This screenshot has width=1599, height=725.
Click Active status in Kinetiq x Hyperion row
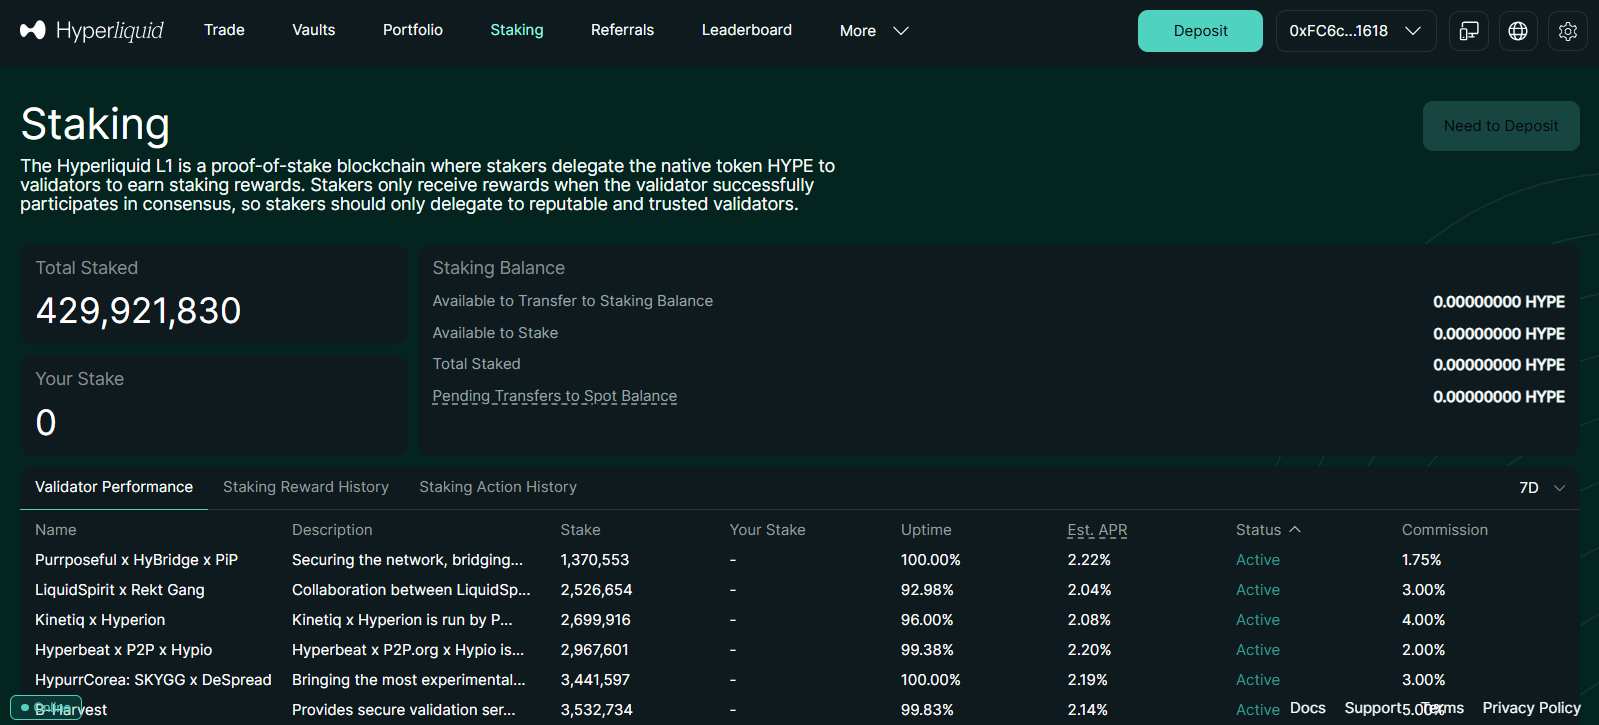[x=1258, y=620]
